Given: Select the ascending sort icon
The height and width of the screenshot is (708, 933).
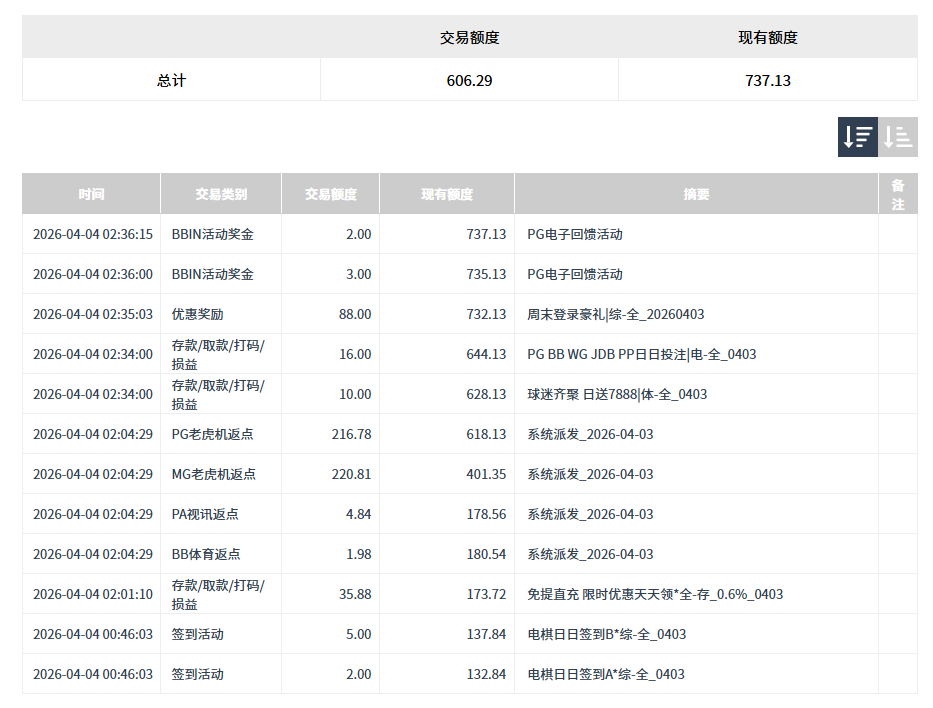Looking at the screenshot, I should (x=897, y=136).
